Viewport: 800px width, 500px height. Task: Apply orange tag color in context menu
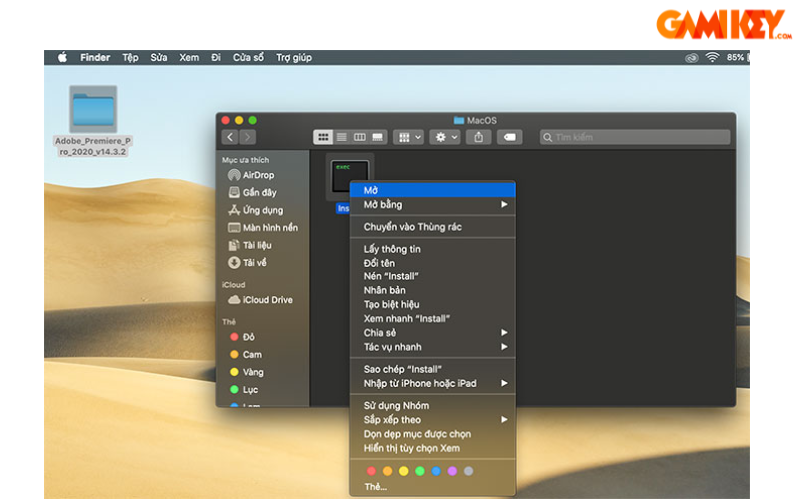click(x=388, y=471)
